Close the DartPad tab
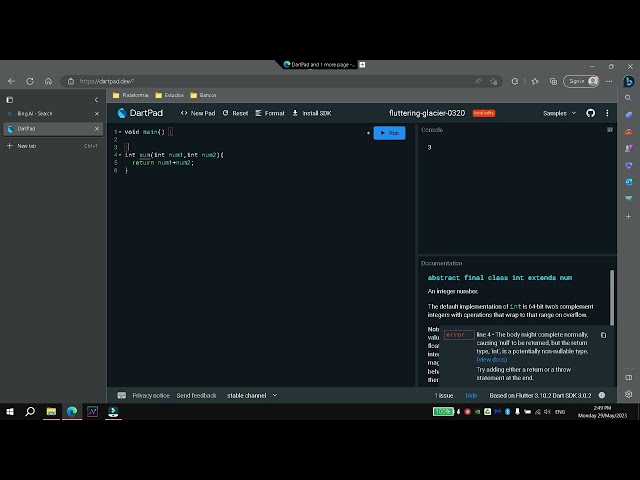The width and height of the screenshot is (640, 480). [97, 129]
